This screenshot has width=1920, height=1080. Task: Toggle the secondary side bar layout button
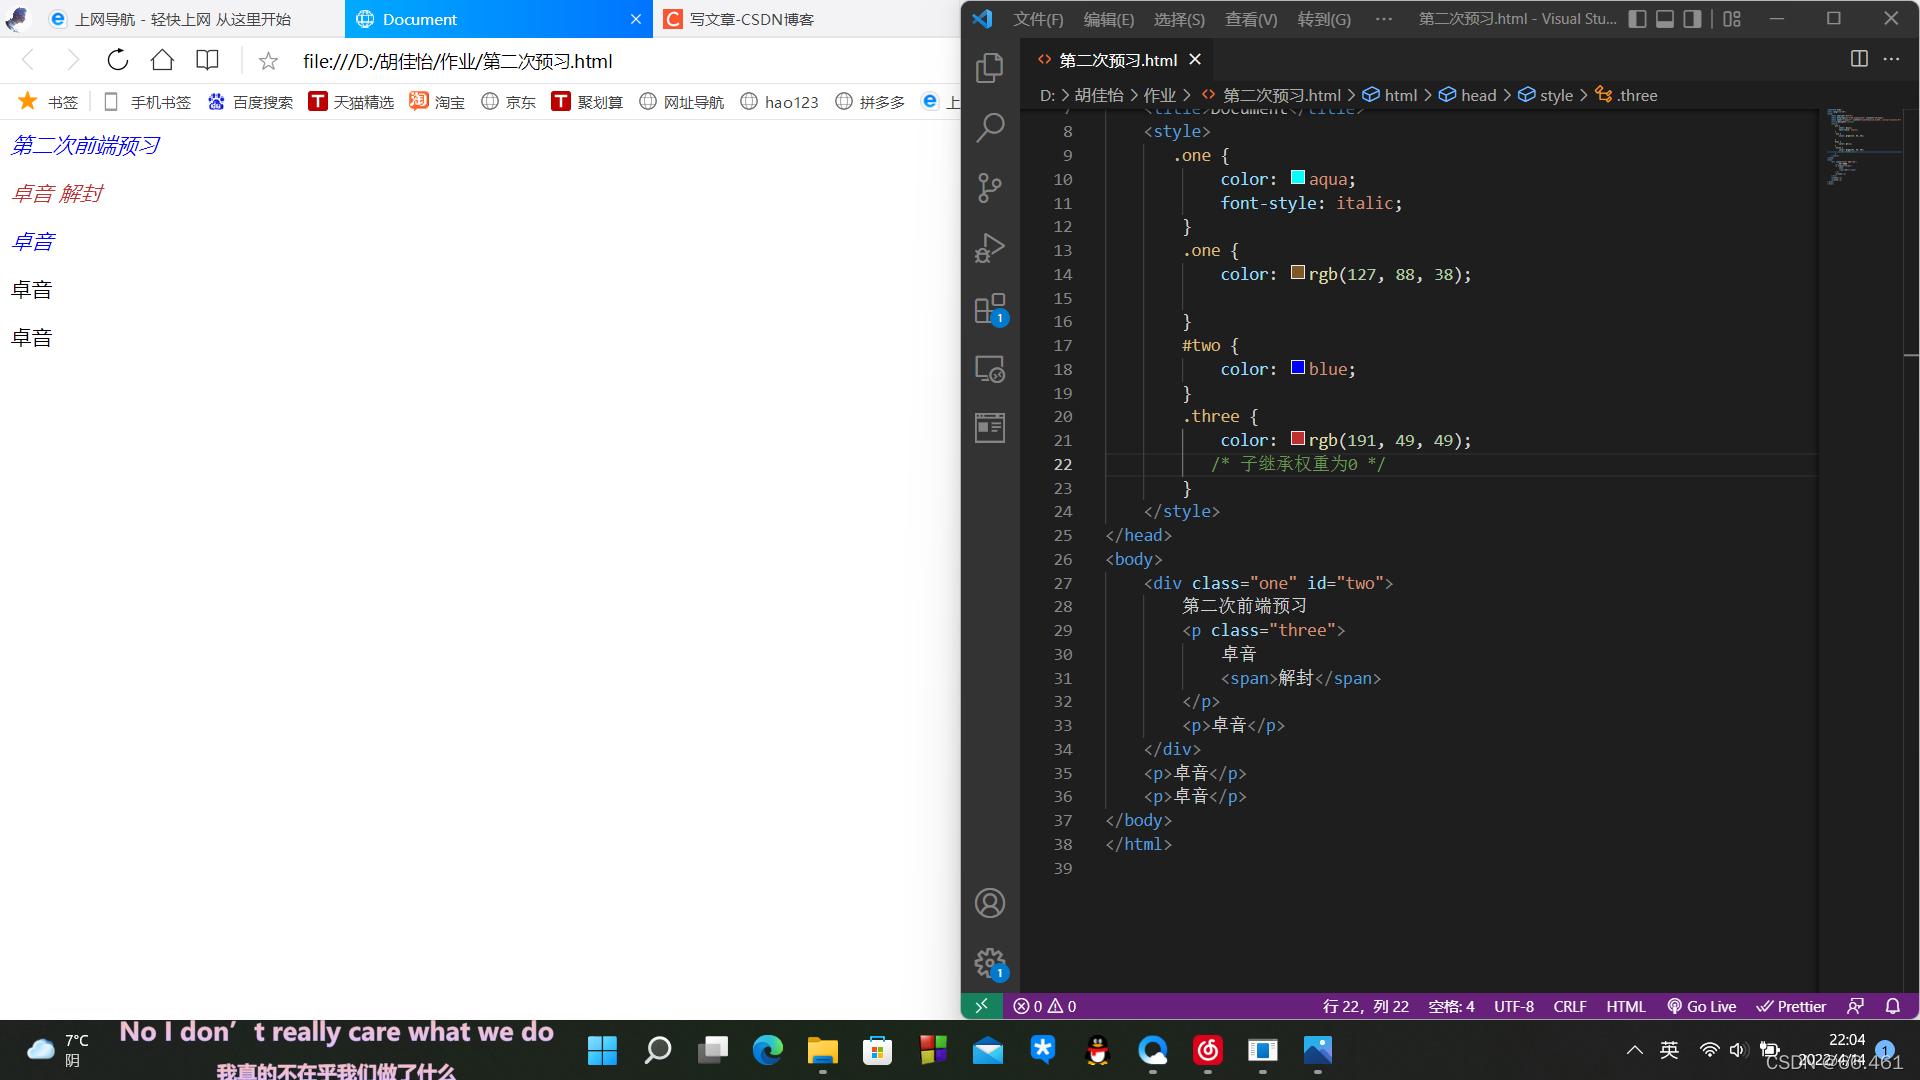[x=1692, y=19]
